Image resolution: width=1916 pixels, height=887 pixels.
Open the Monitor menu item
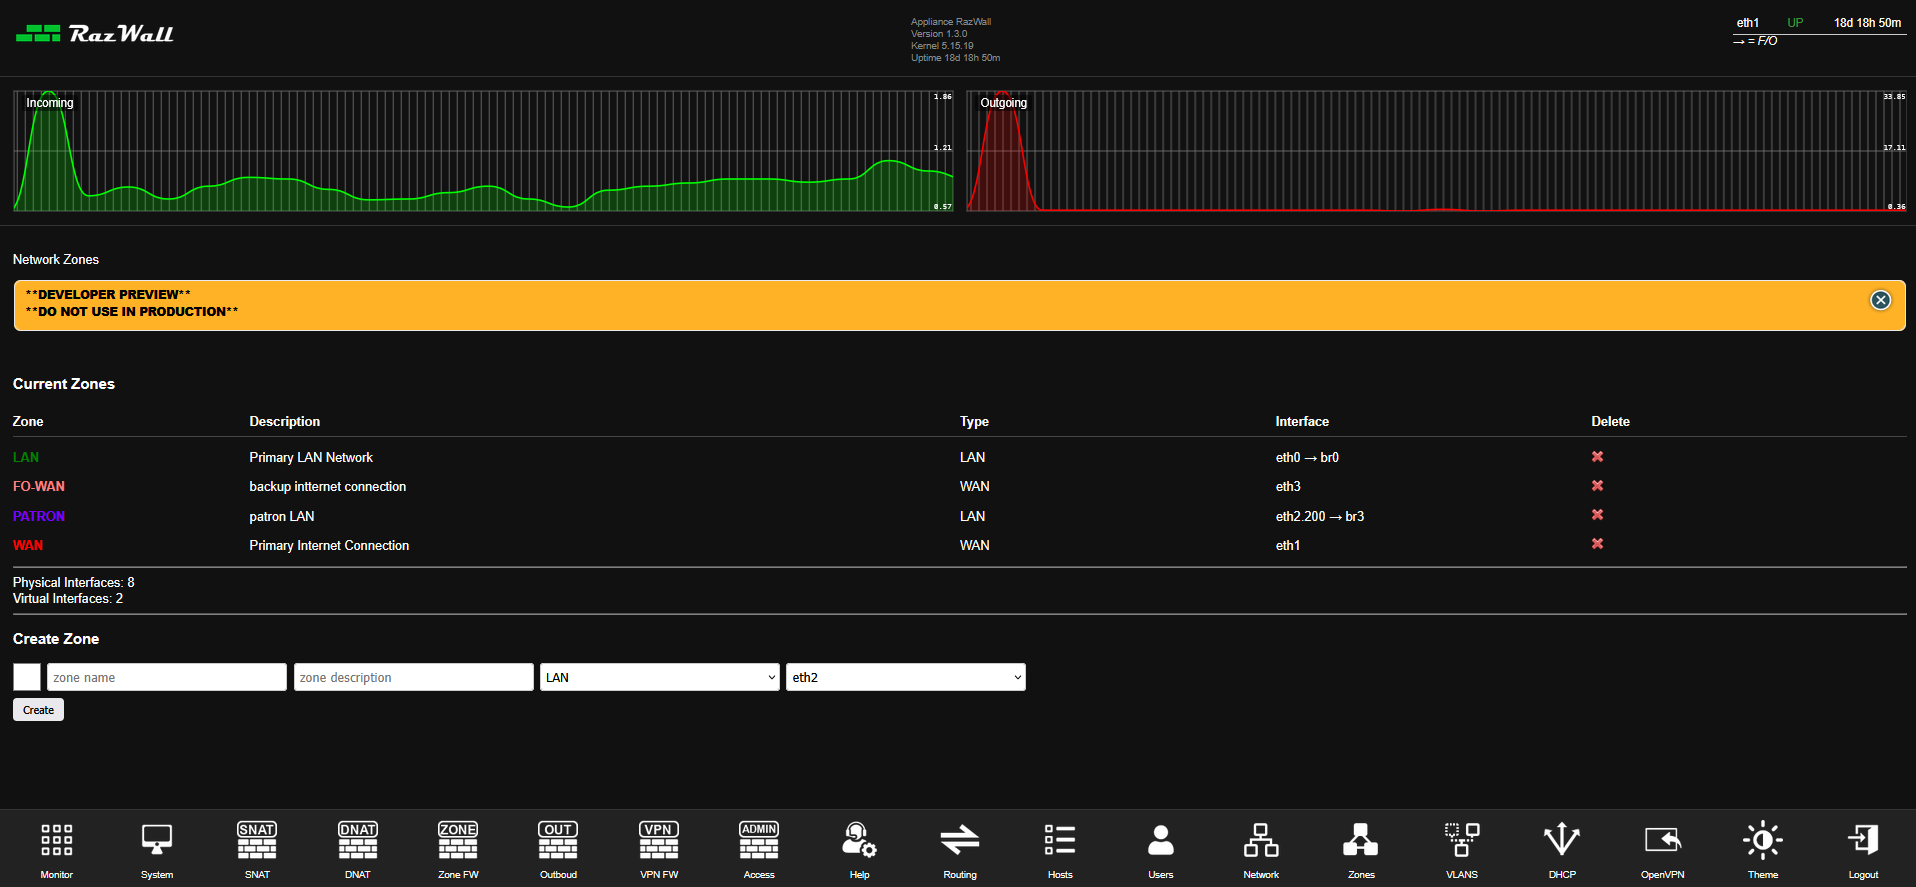click(x=57, y=841)
